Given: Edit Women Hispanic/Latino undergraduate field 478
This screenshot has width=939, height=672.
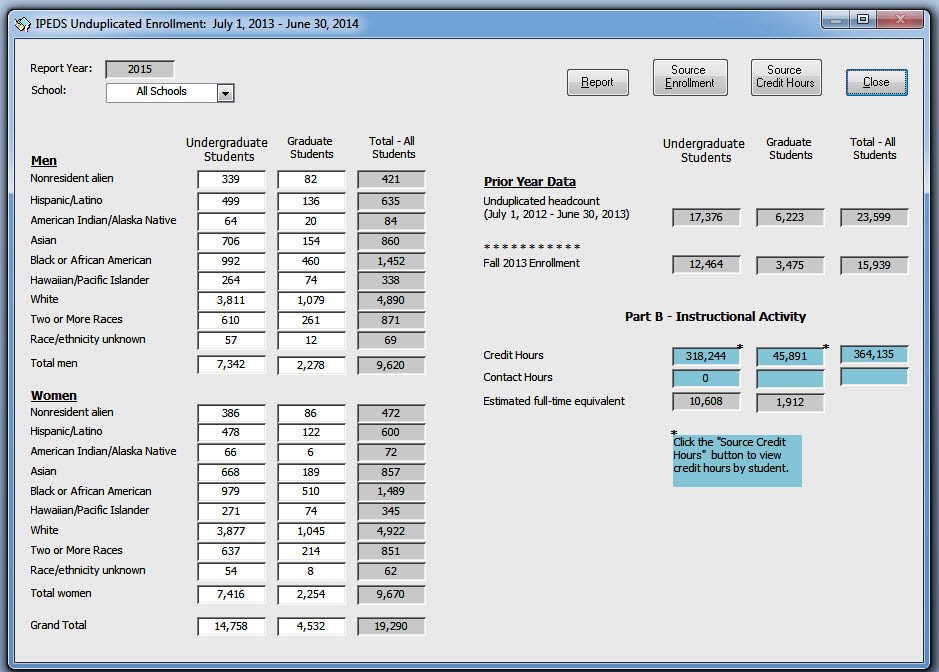Looking at the screenshot, I should (x=231, y=432).
